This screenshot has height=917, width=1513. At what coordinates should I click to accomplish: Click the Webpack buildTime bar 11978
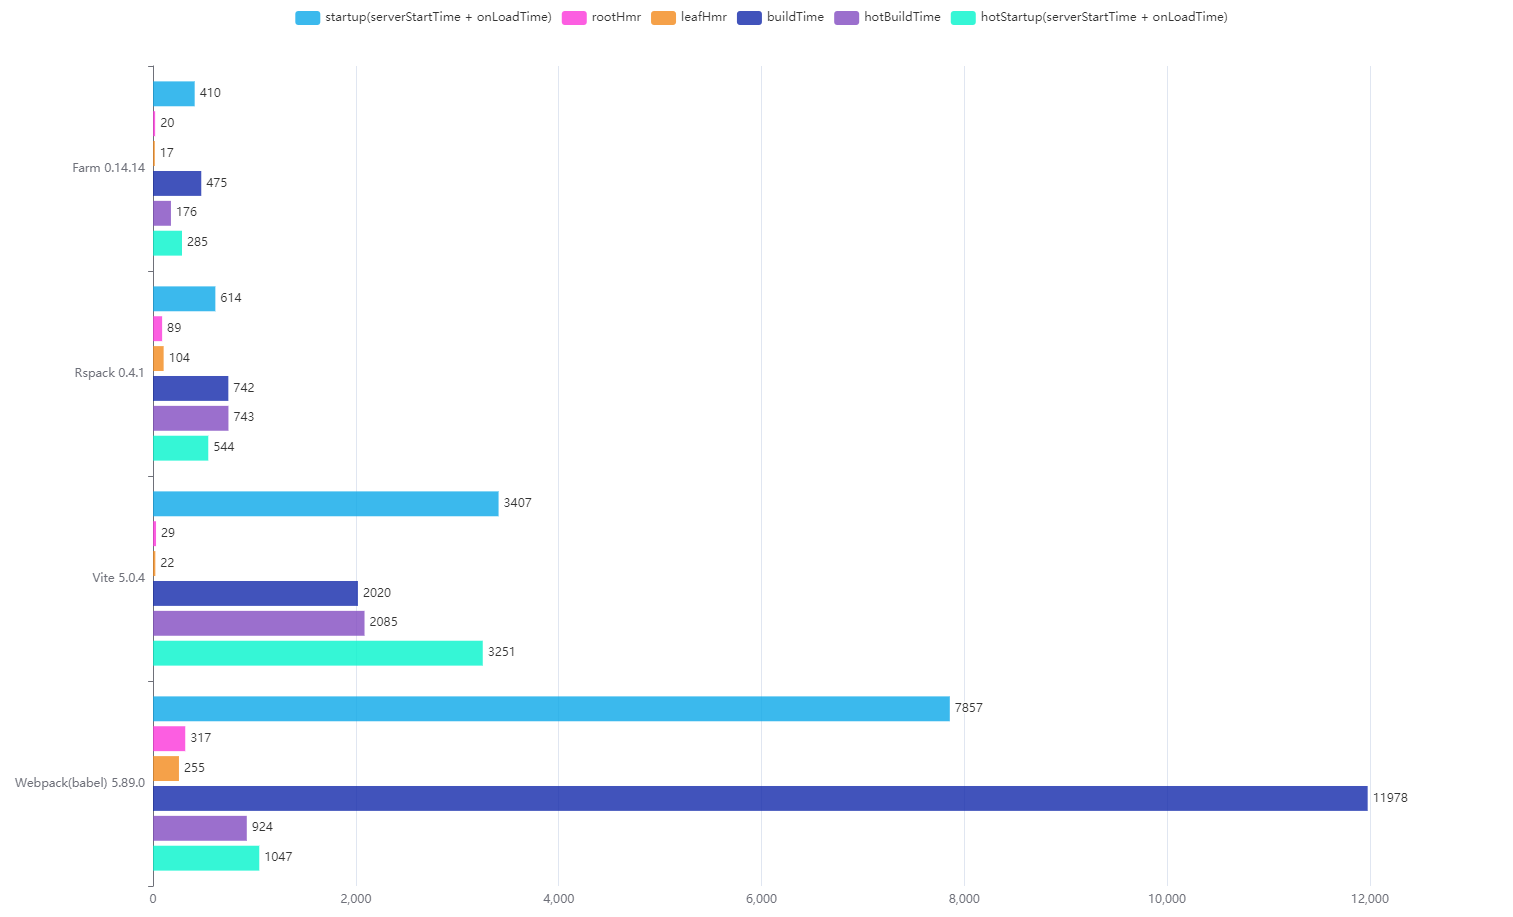click(760, 798)
